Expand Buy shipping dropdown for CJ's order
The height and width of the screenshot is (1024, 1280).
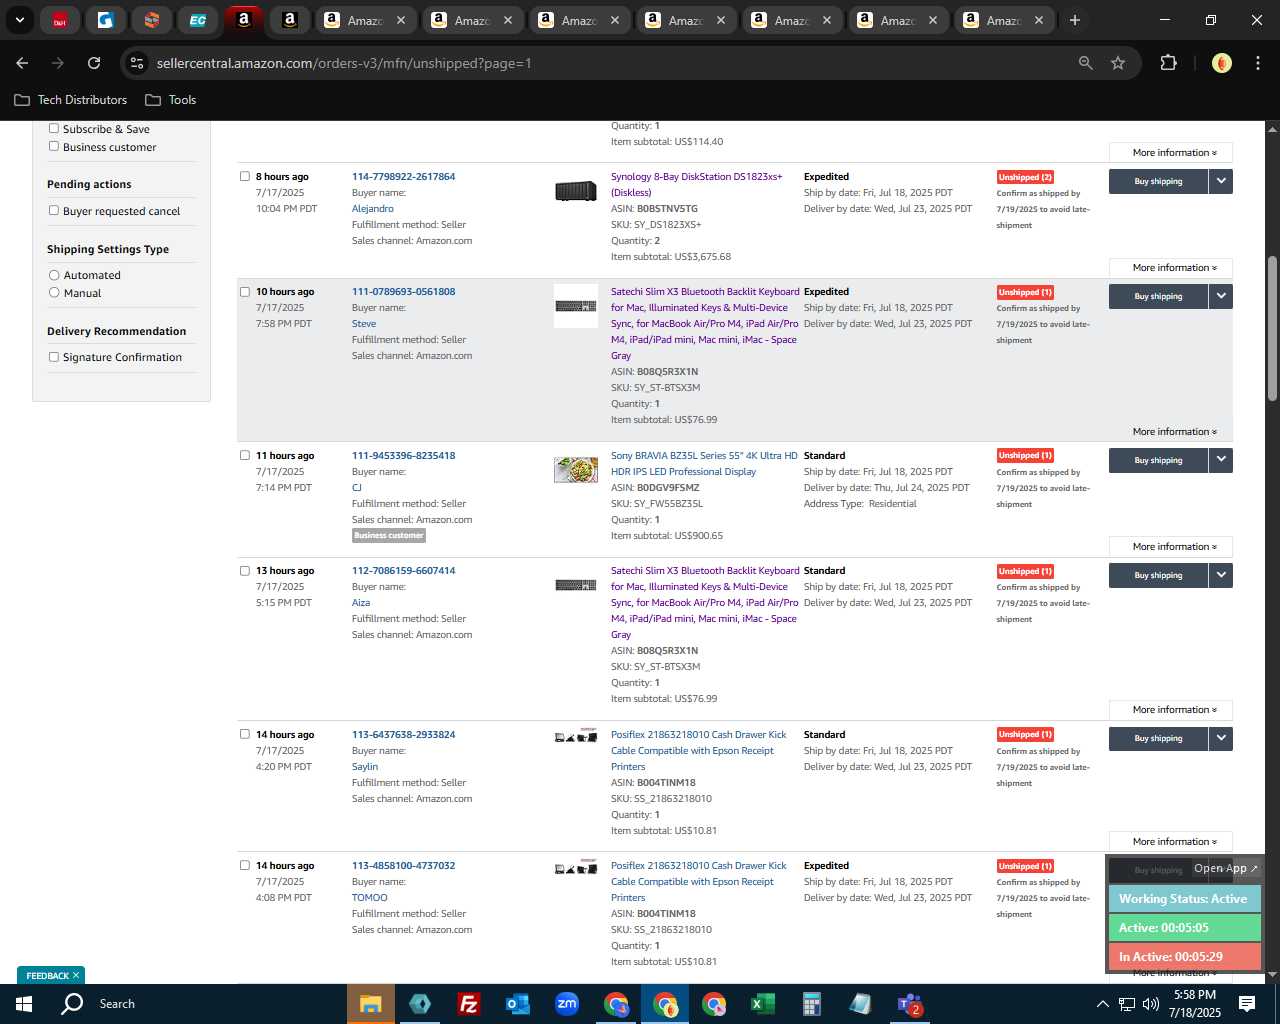[1221, 460]
